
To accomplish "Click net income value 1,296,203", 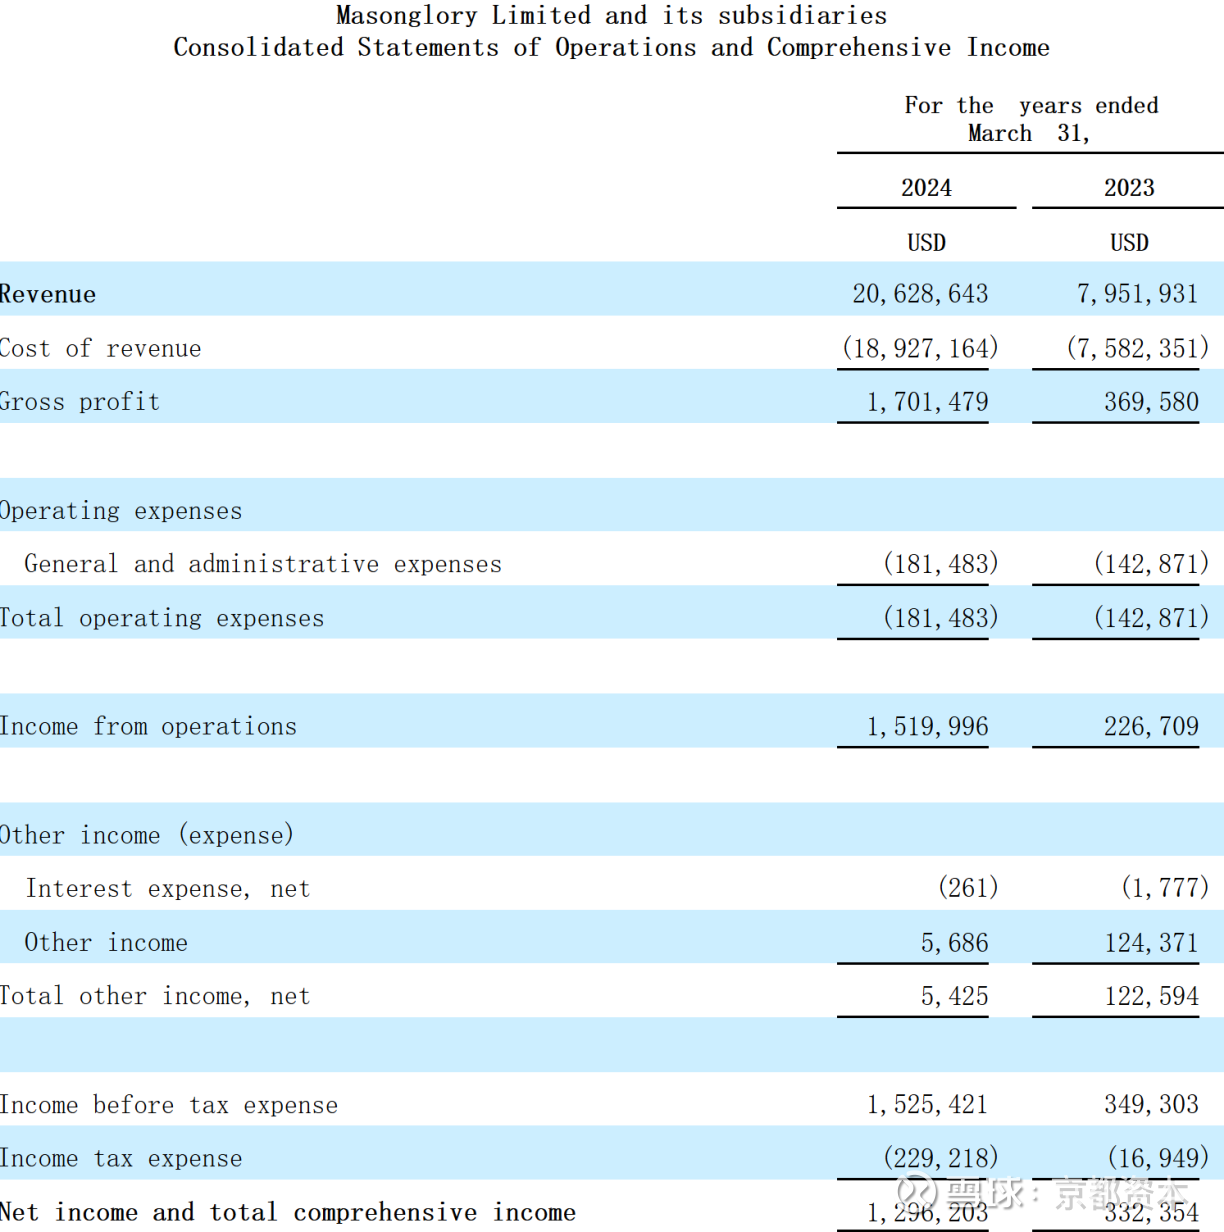I will (x=927, y=1212).
